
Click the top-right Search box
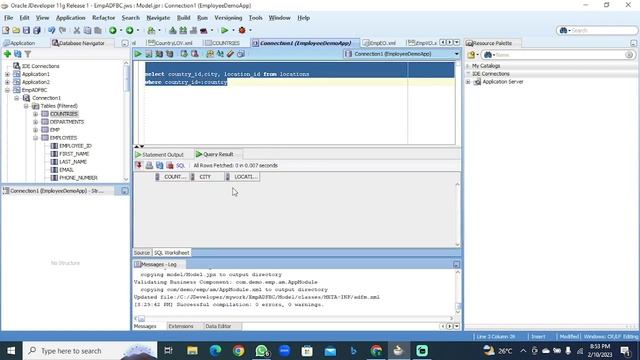(597, 30)
